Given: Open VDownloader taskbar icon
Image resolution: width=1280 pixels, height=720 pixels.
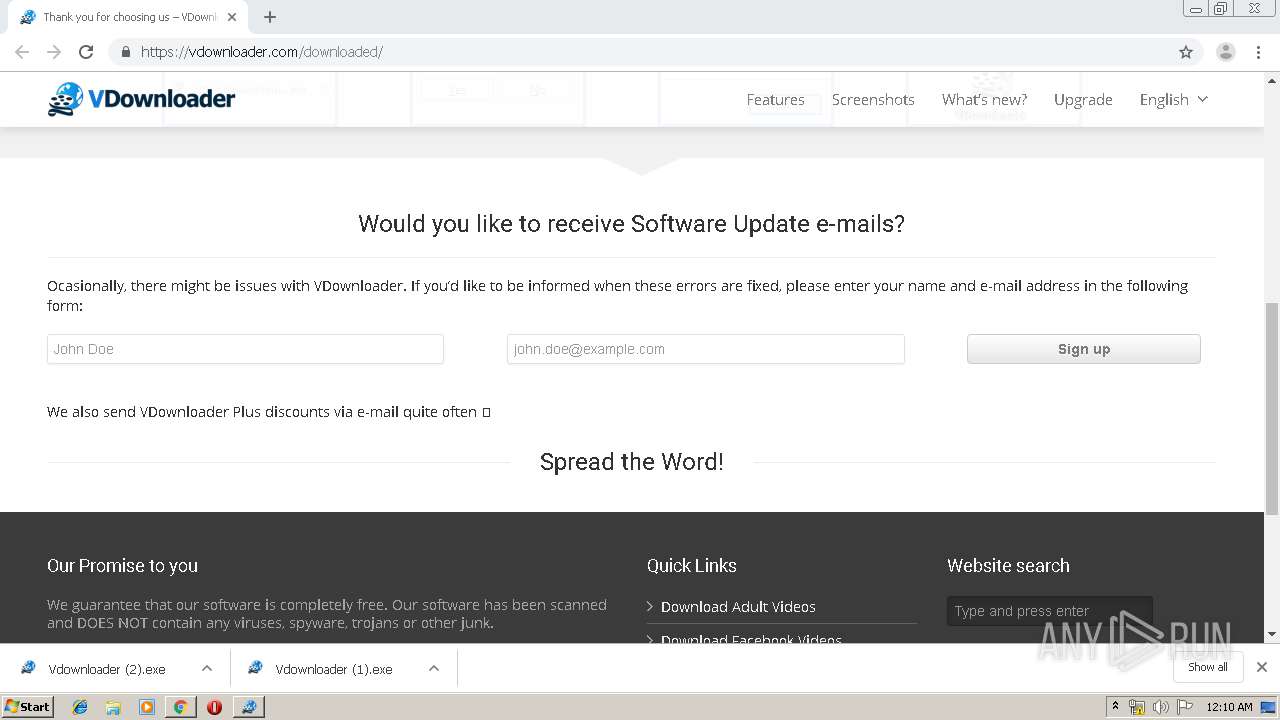Looking at the screenshot, I should (248, 707).
